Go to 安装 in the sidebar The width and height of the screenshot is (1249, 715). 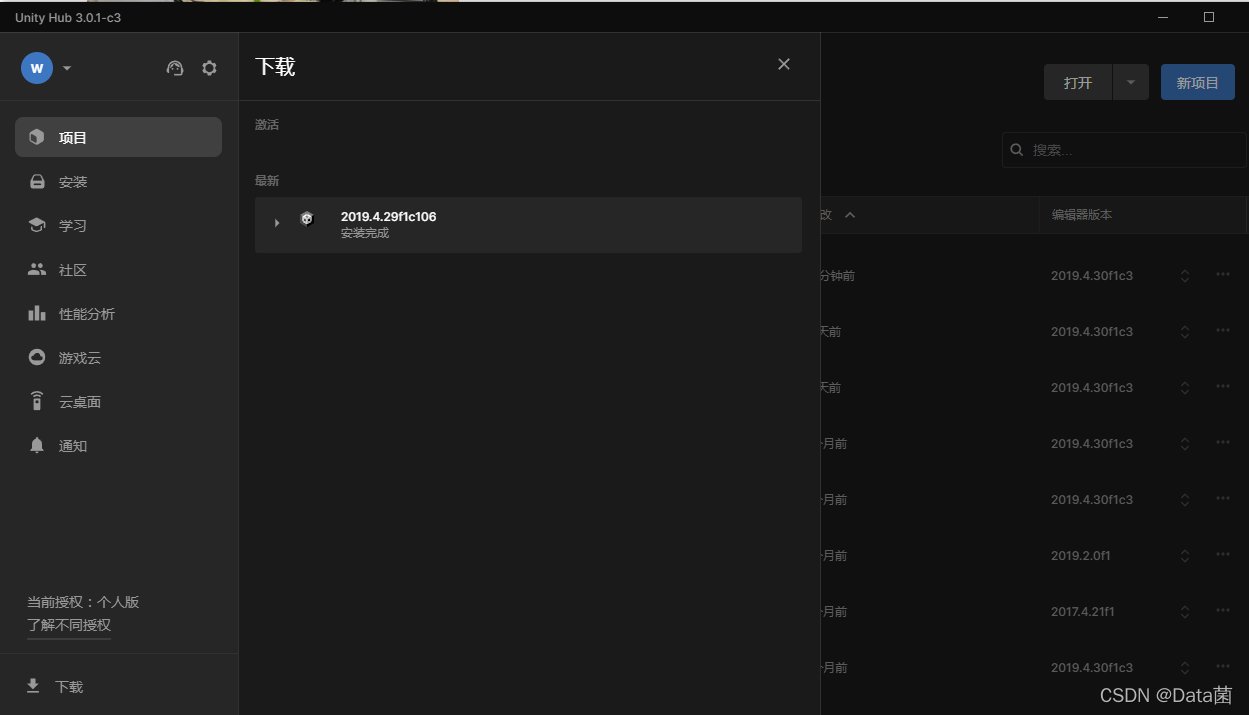pos(118,181)
